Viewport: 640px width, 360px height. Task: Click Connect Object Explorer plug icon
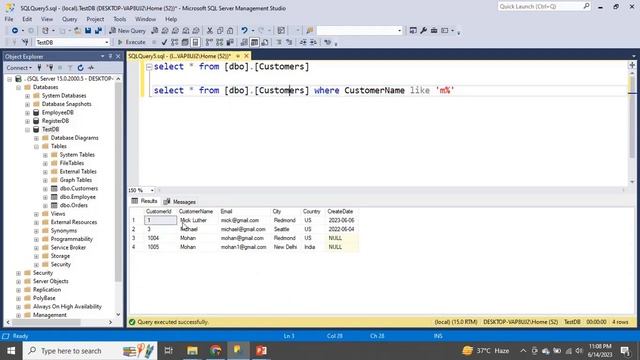click(40, 68)
